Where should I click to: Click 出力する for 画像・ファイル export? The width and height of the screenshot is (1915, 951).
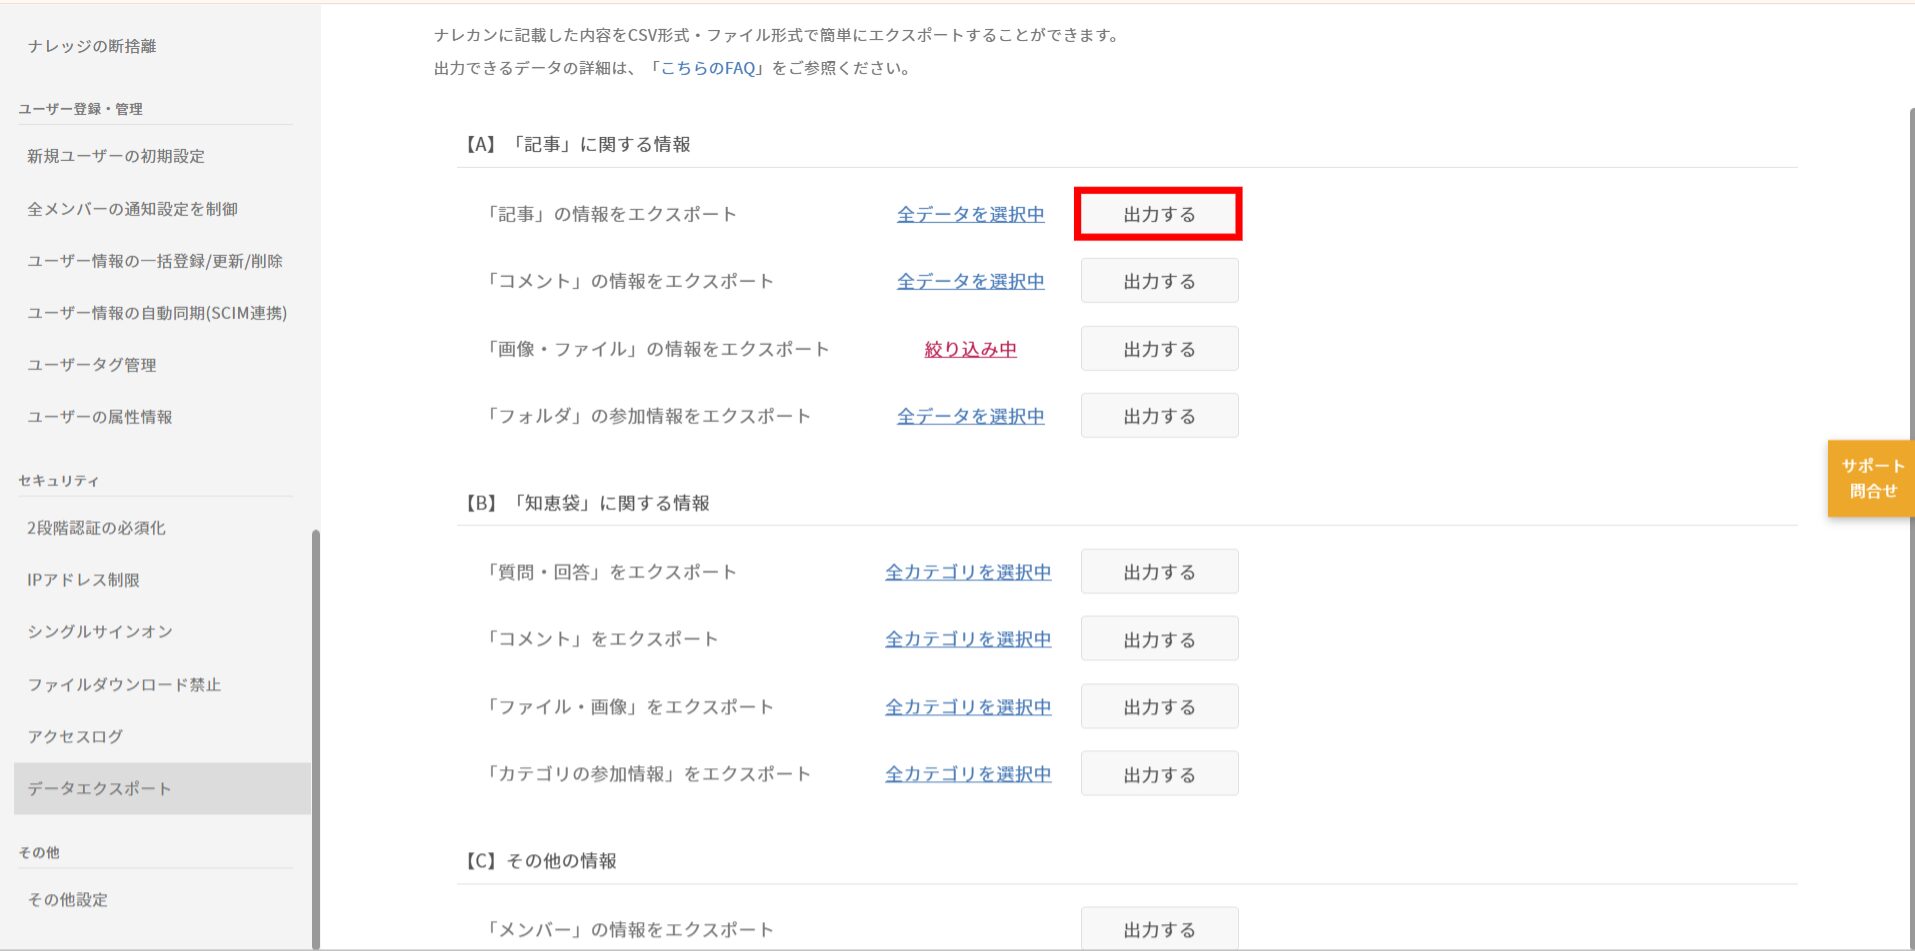(x=1159, y=349)
